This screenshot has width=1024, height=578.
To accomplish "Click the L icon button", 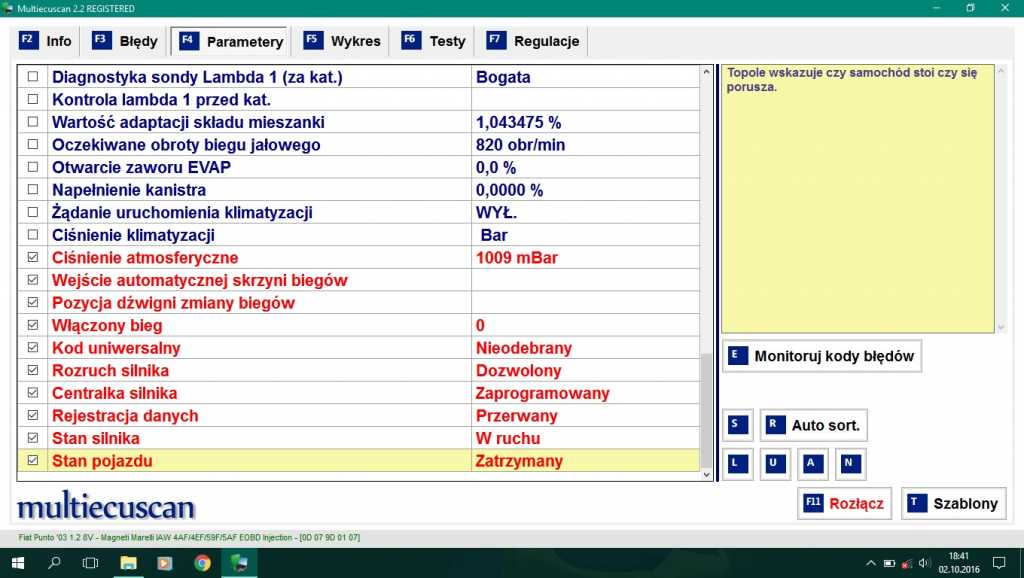I will pos(738,464).
